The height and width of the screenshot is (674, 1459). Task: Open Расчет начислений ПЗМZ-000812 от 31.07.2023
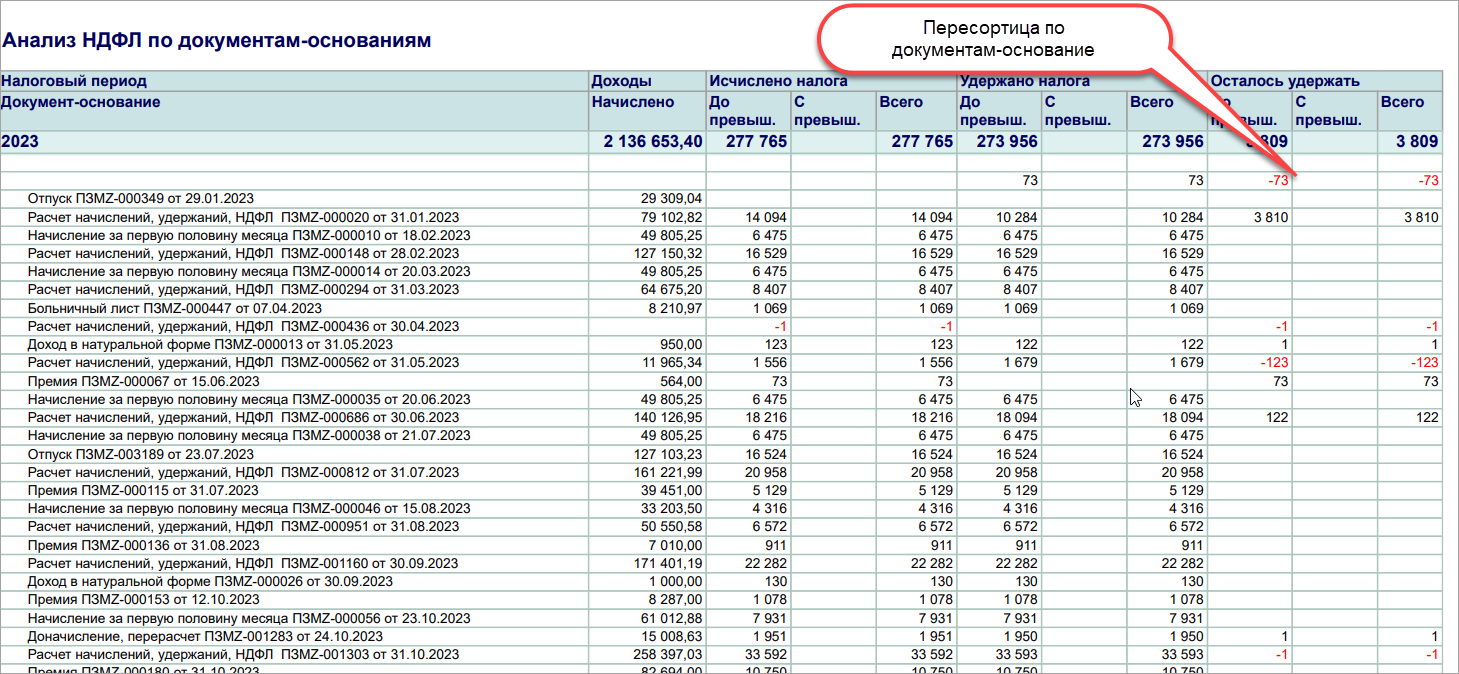[243, 472]
